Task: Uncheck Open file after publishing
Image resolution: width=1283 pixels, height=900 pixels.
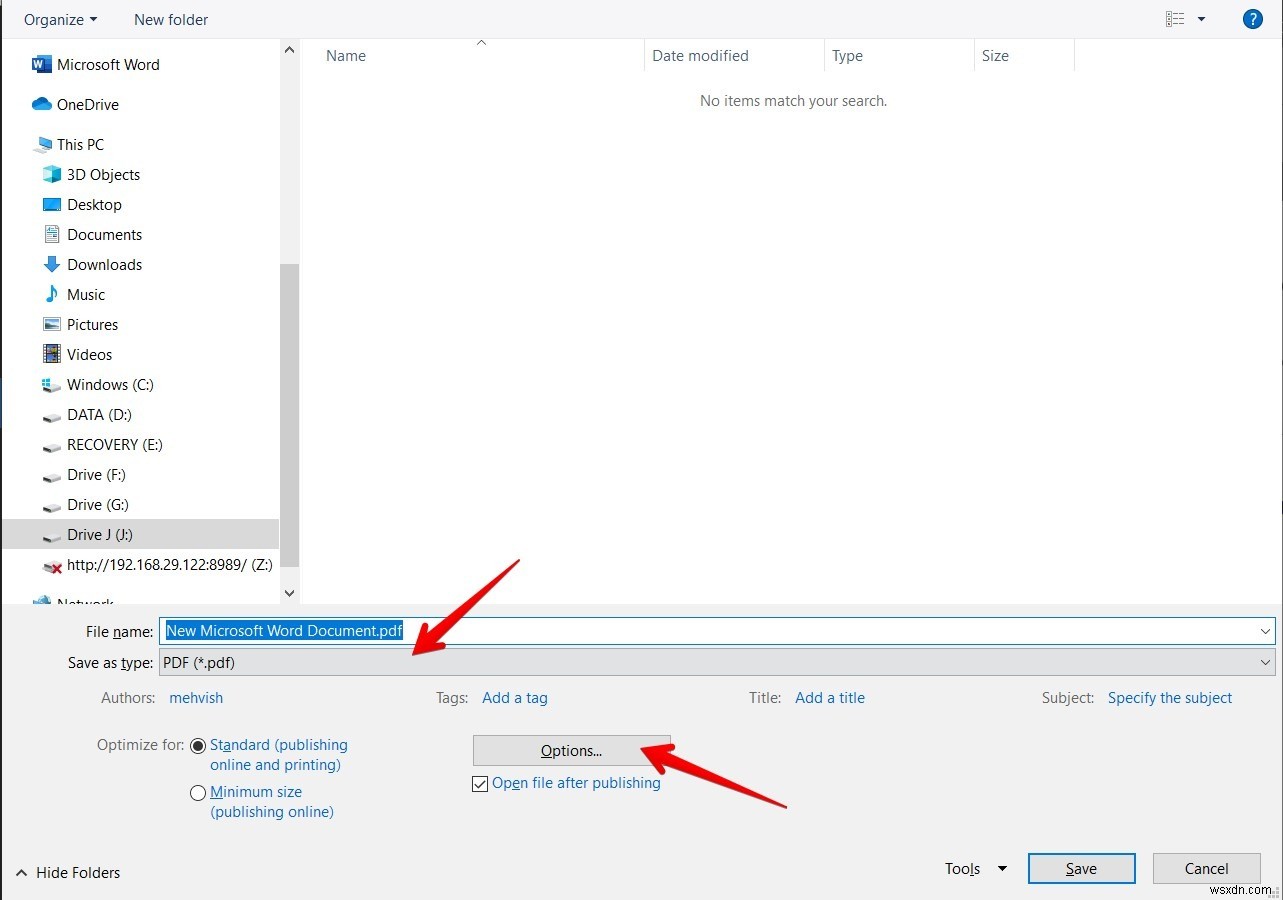Action: coord(480,784)
